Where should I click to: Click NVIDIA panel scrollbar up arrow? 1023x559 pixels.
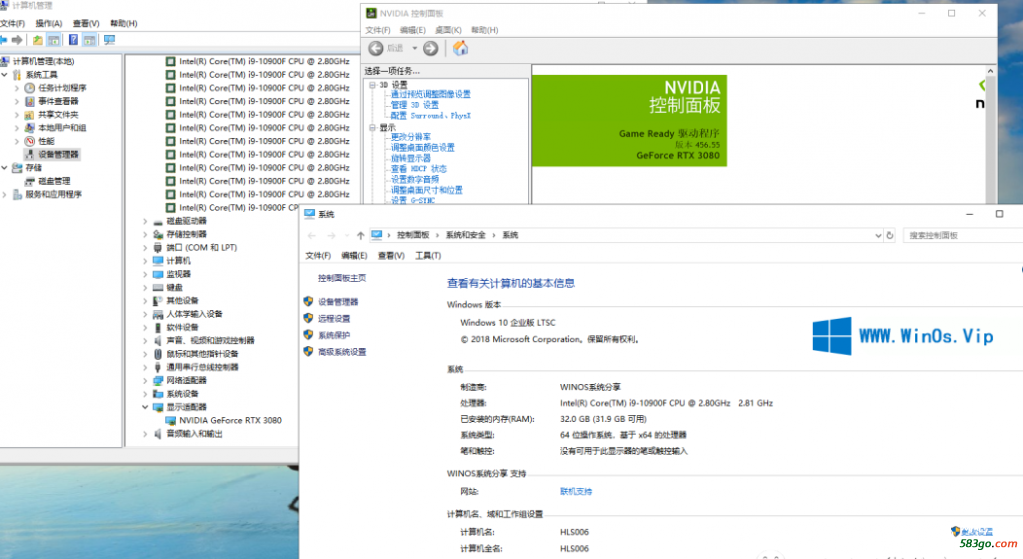(x=990, y=70)
